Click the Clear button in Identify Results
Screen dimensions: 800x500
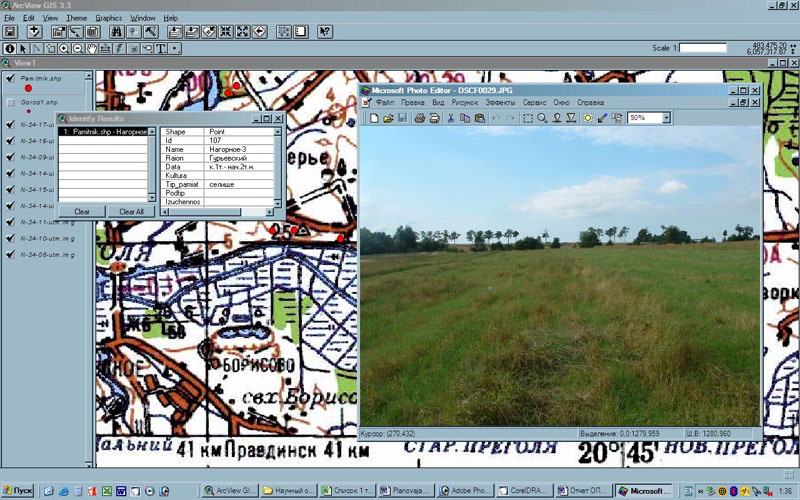coord(82,211)
